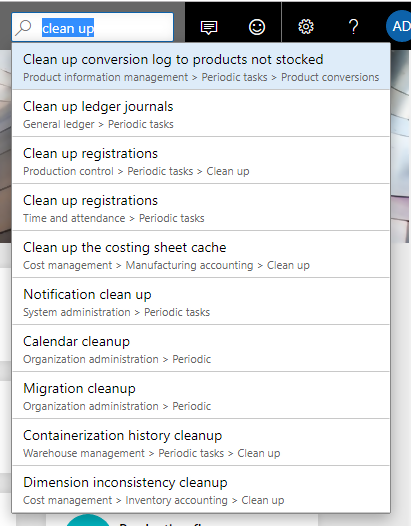Open Dimension inconsistency cleanup result
411x526 pixels.
(x=201, y=489)
